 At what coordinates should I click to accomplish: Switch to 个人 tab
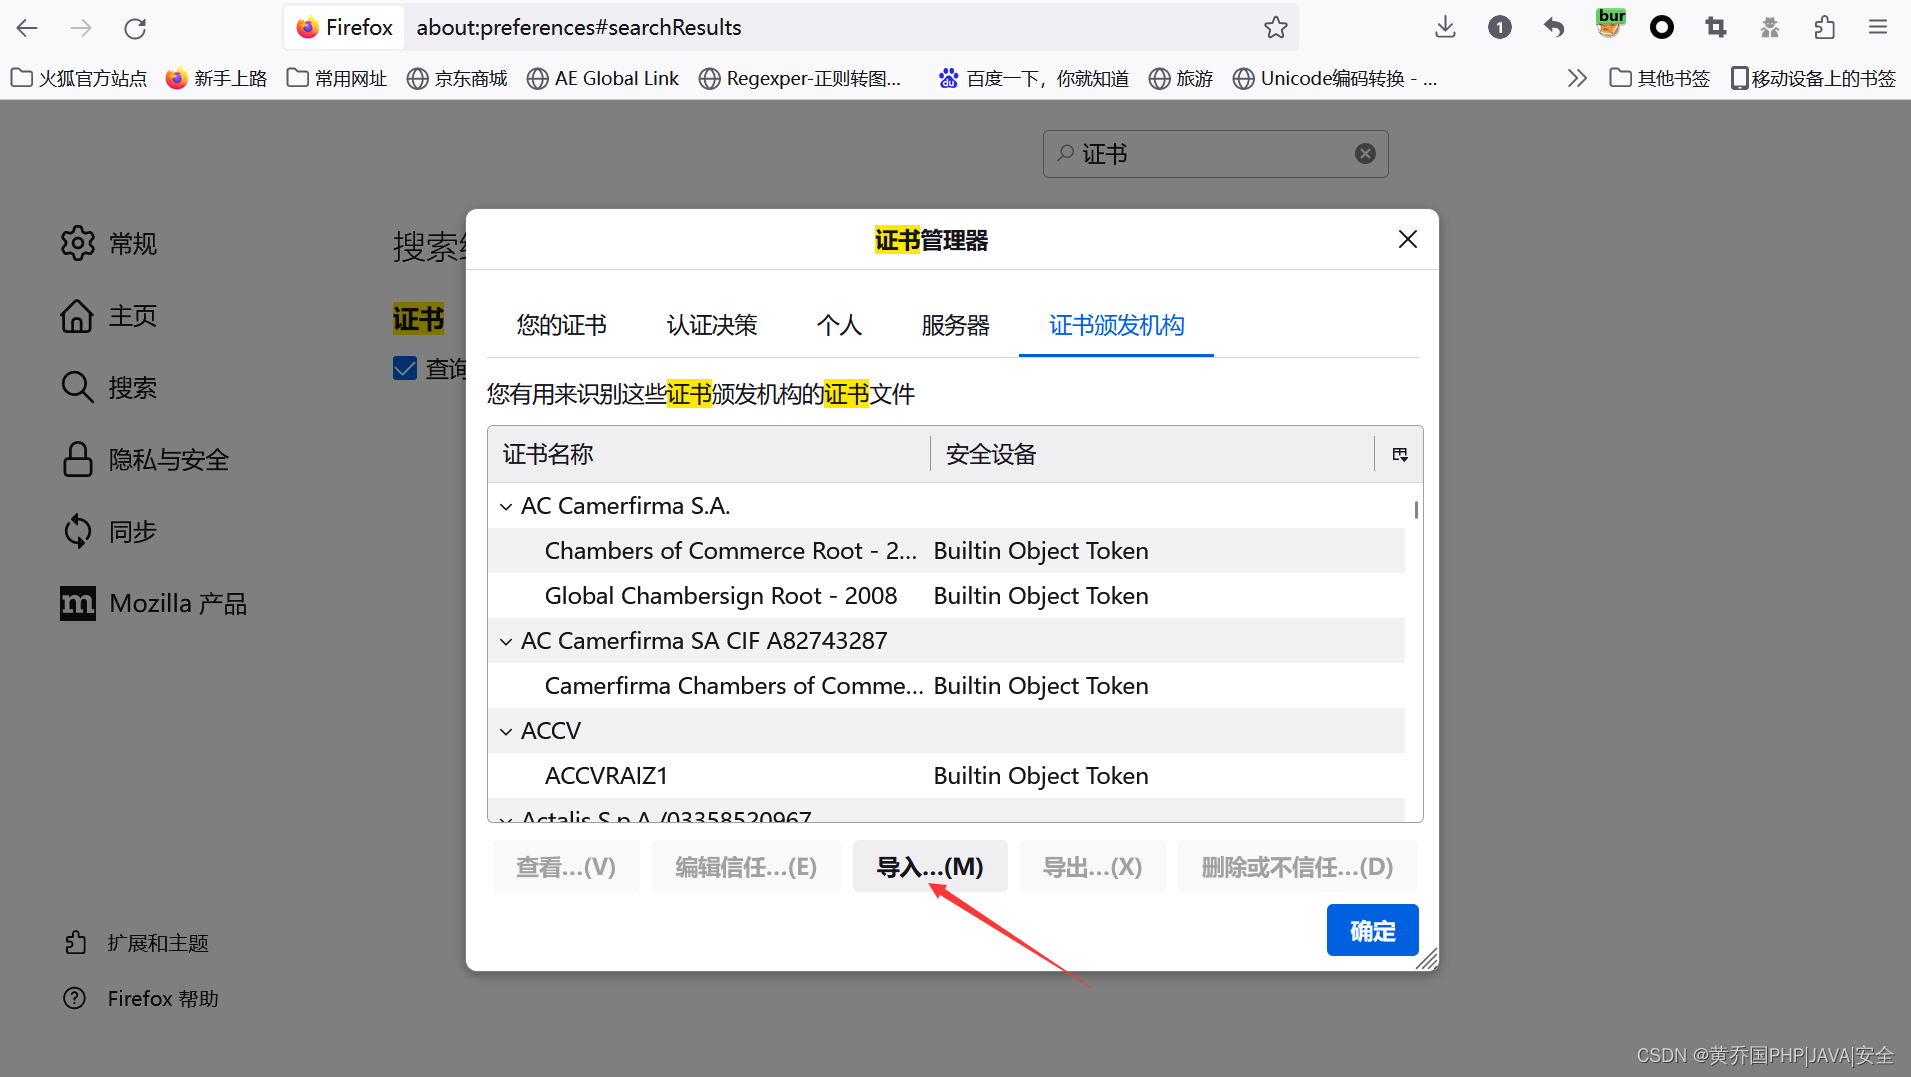click(839, 326)
